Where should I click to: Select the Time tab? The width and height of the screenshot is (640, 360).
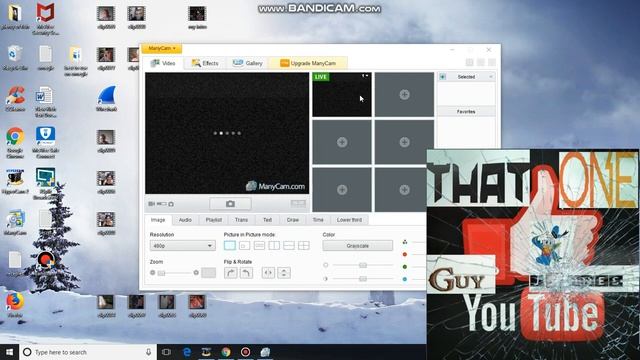(318, 220)
